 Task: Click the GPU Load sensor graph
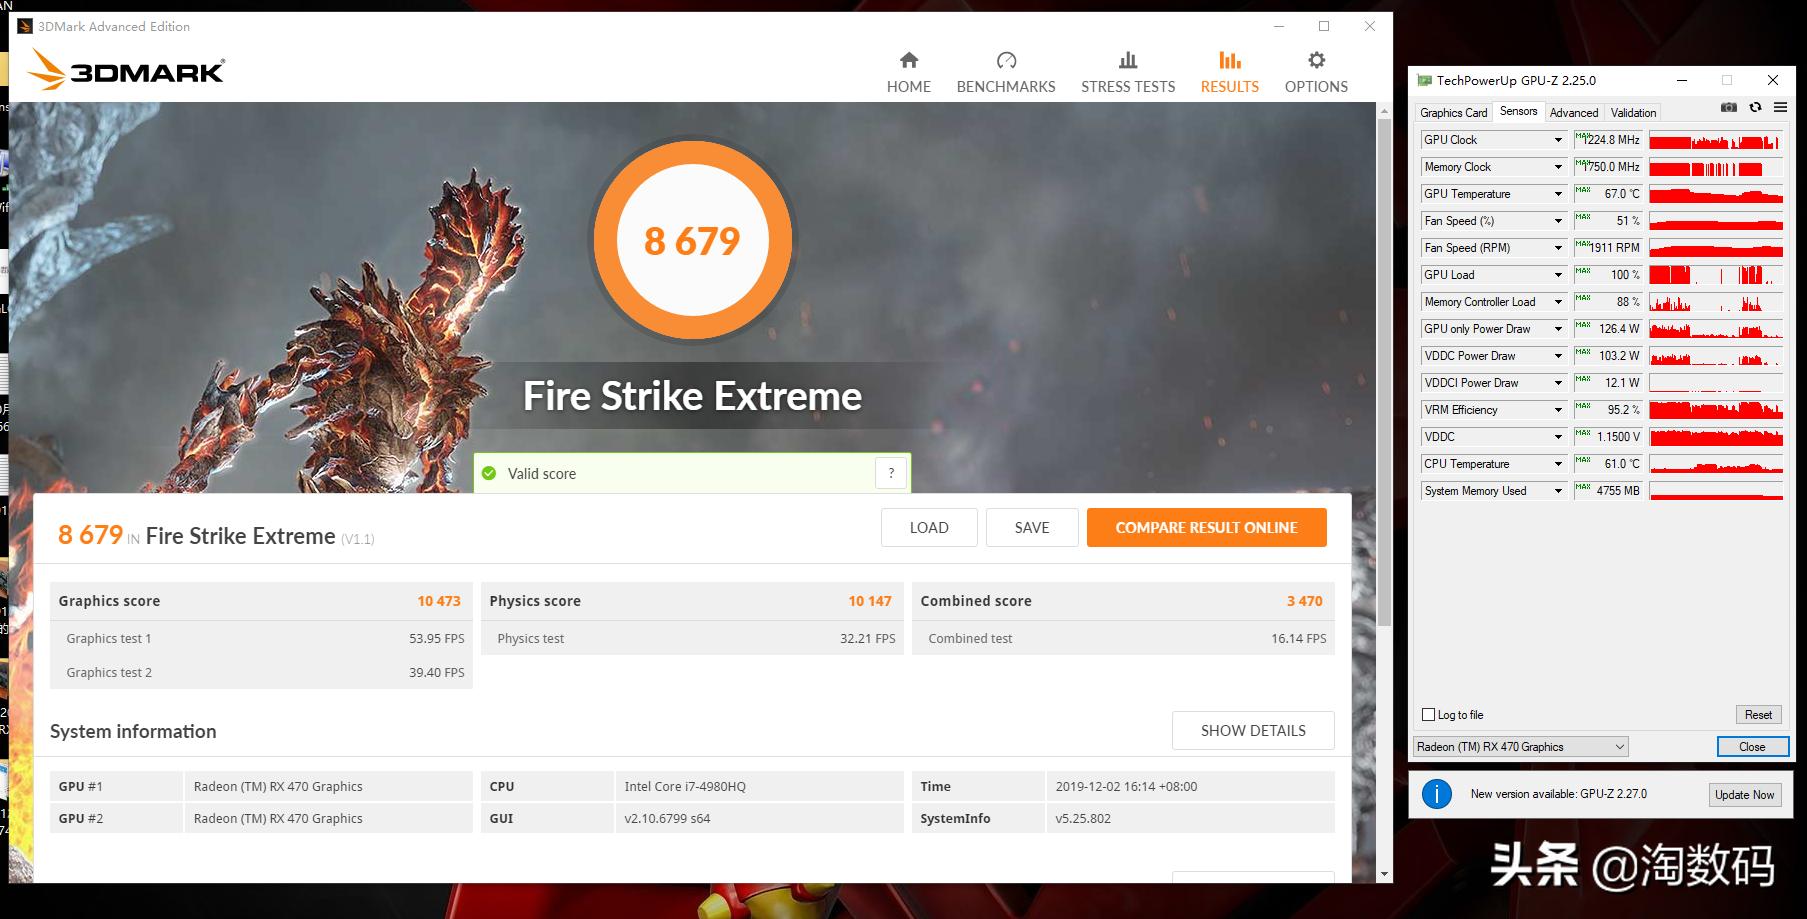tap(1716, 275)
